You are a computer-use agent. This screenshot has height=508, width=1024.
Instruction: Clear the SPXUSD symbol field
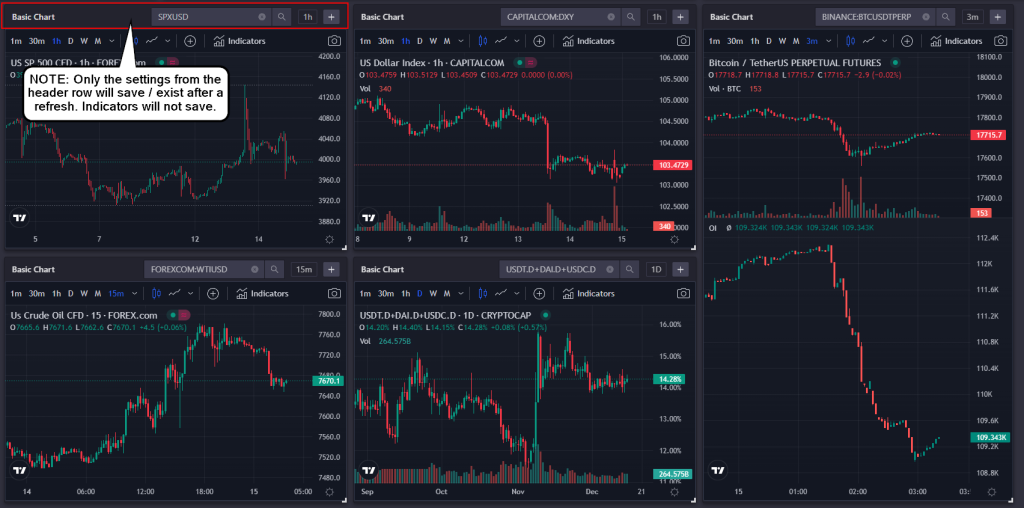point(262,17)
